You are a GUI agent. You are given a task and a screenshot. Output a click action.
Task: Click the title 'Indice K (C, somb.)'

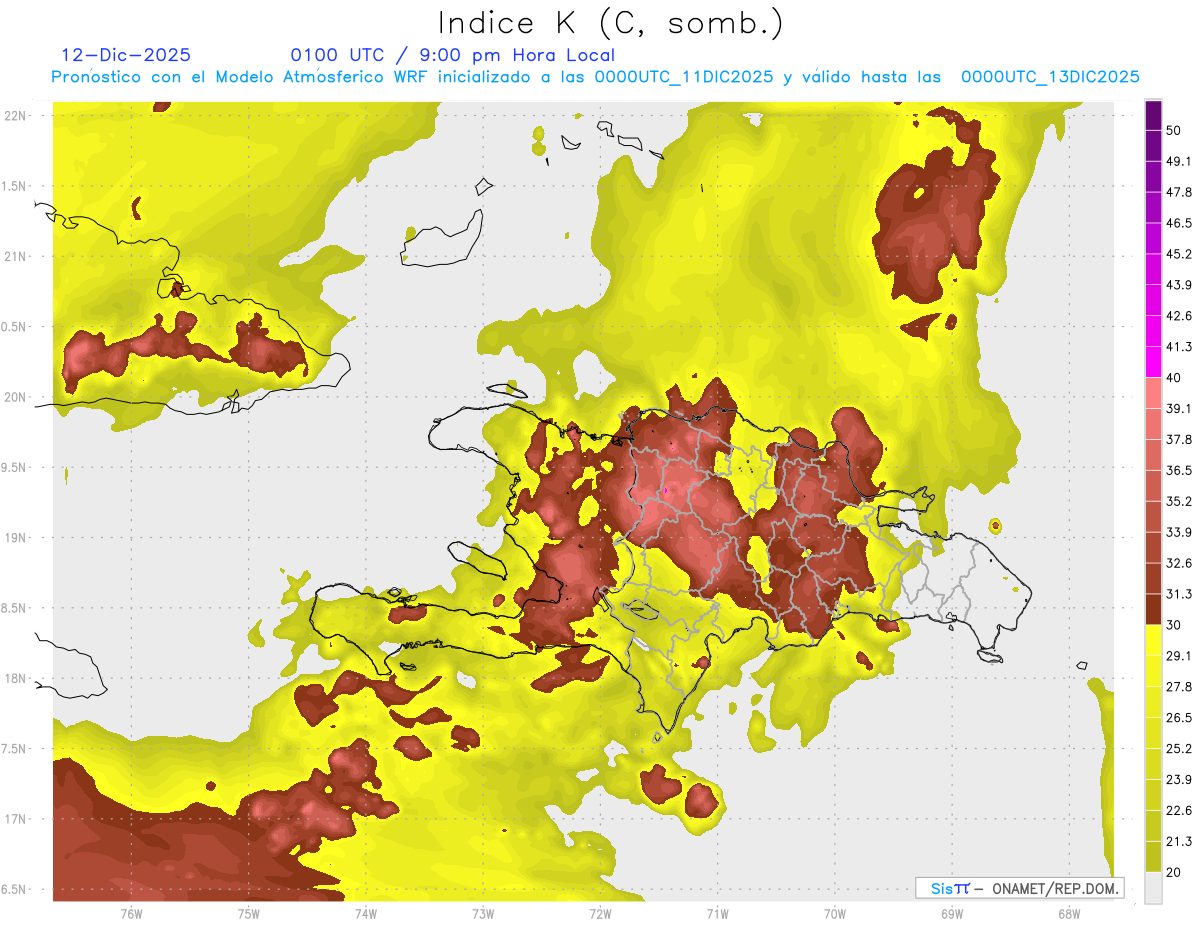coord(611,23)
